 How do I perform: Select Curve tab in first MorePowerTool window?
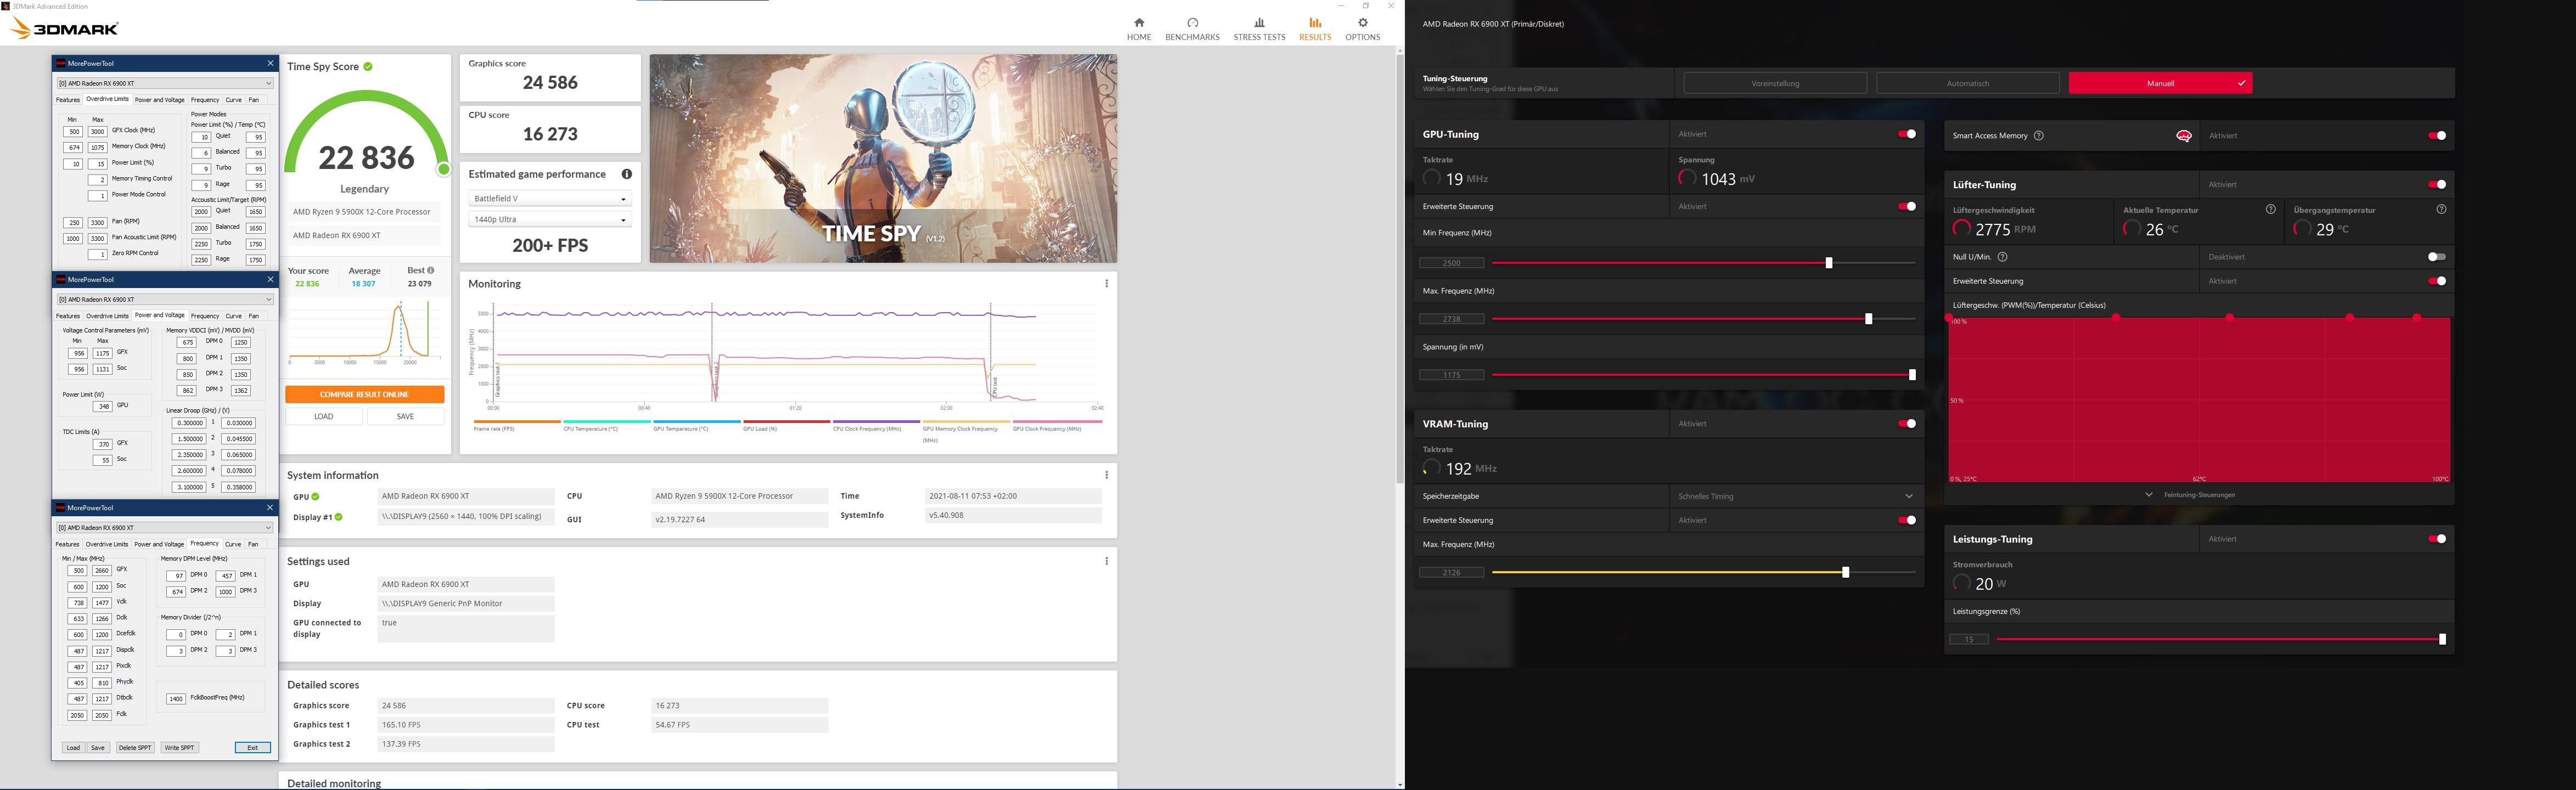(x=233, y=100)
